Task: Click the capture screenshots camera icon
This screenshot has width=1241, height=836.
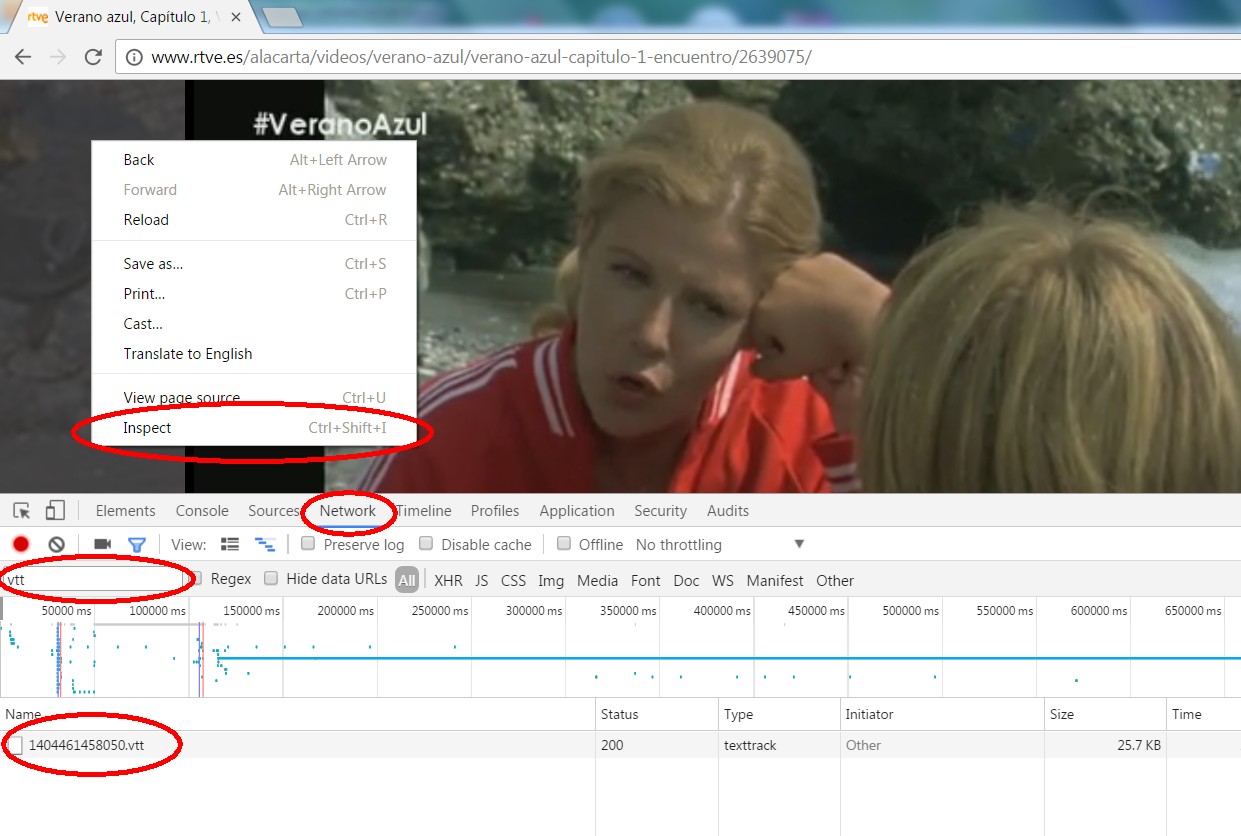Action: [x=102, y=545]
